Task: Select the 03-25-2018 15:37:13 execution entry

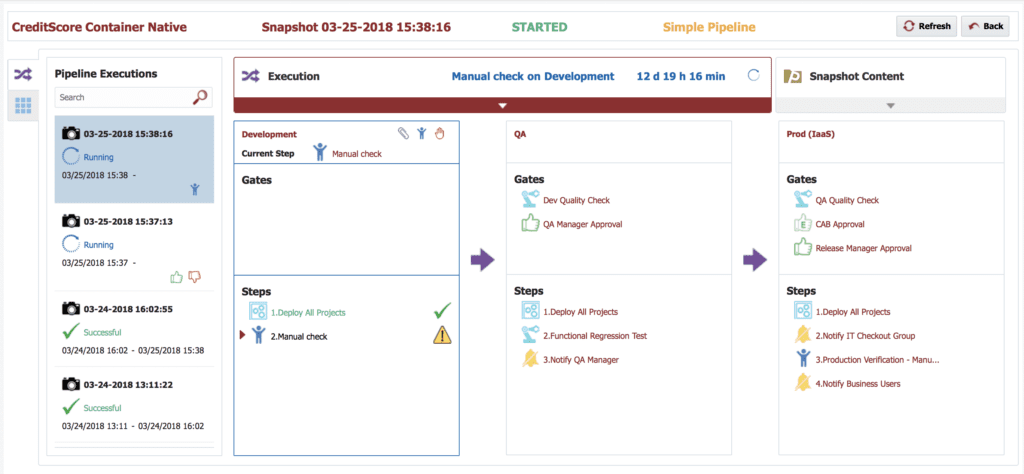Action: pyautogui.click(x=135, y=247)
